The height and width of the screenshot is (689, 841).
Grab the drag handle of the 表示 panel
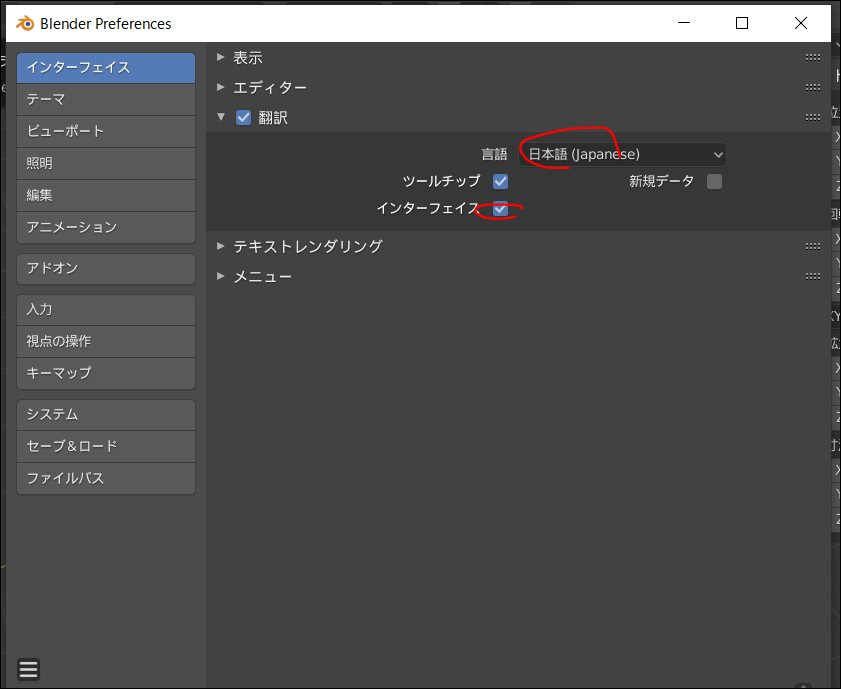[813, 57]
